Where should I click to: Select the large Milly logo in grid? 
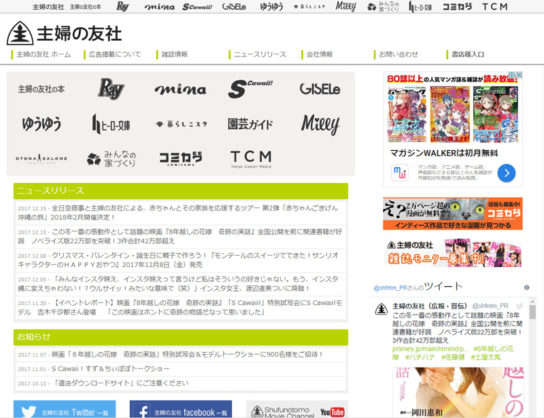tap(320, 124)
